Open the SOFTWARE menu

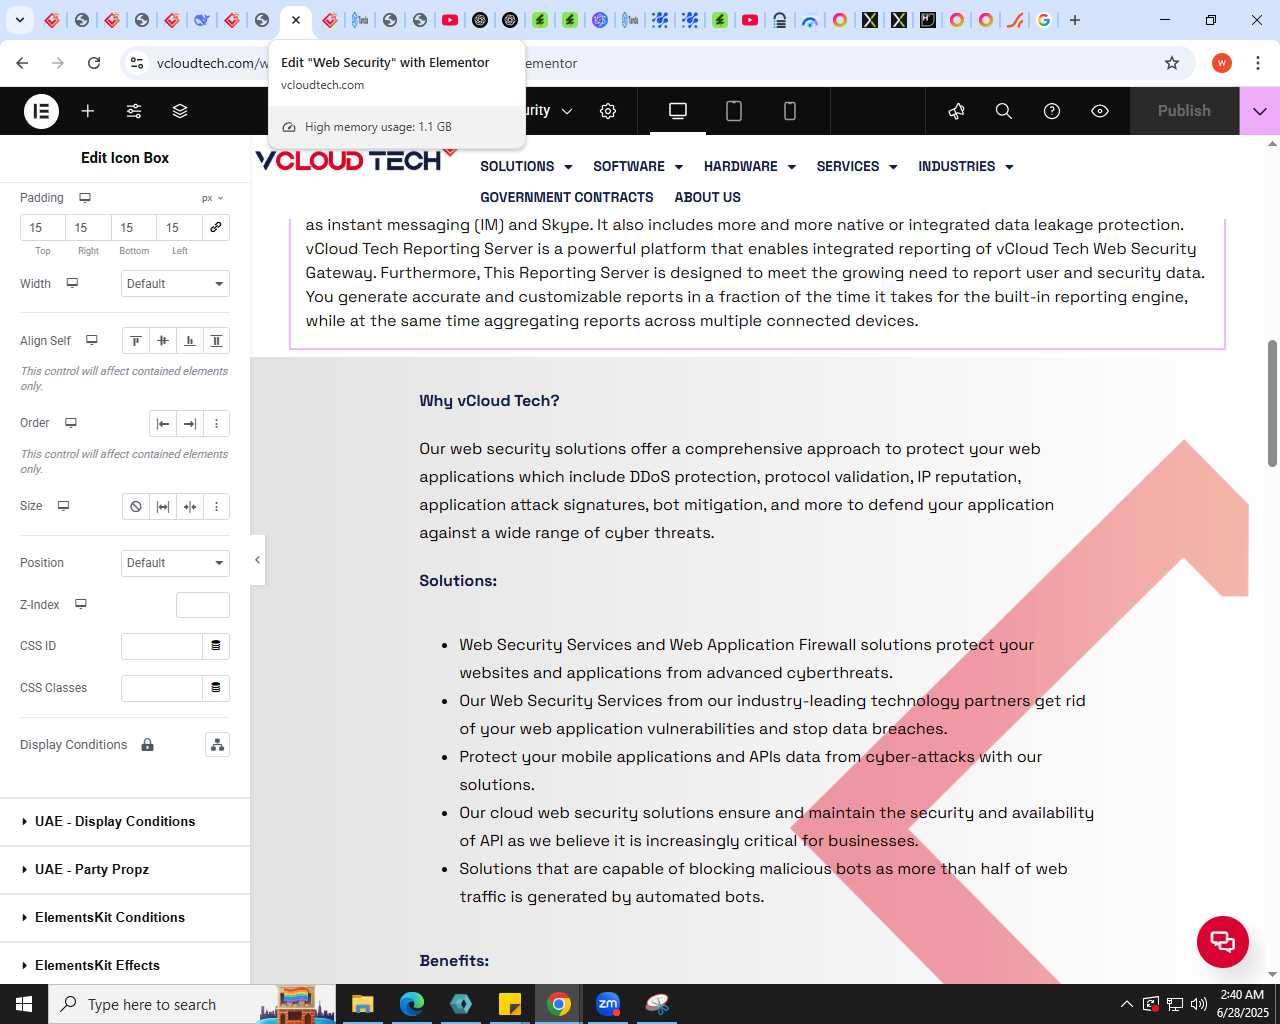point(638,167)
